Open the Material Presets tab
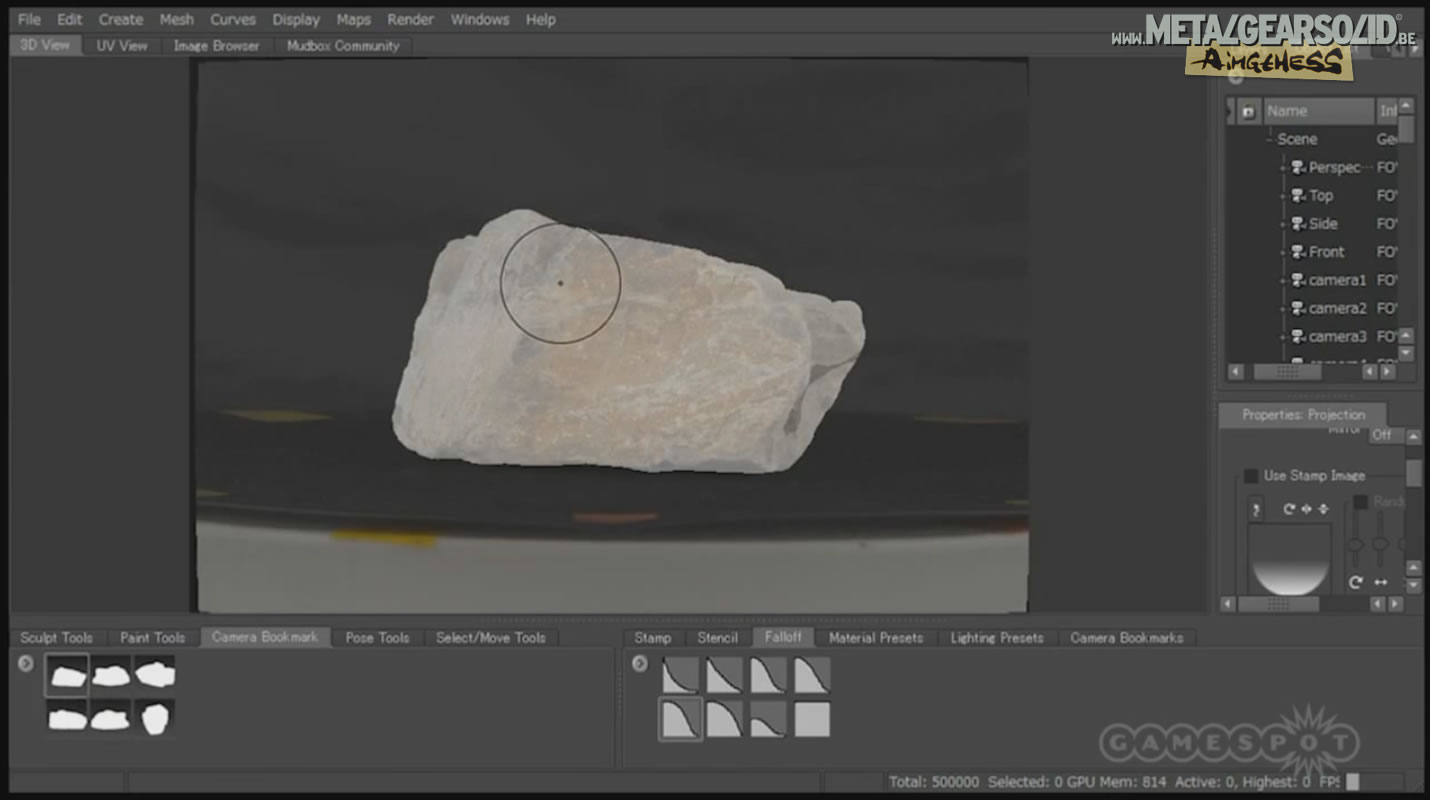 875,637
